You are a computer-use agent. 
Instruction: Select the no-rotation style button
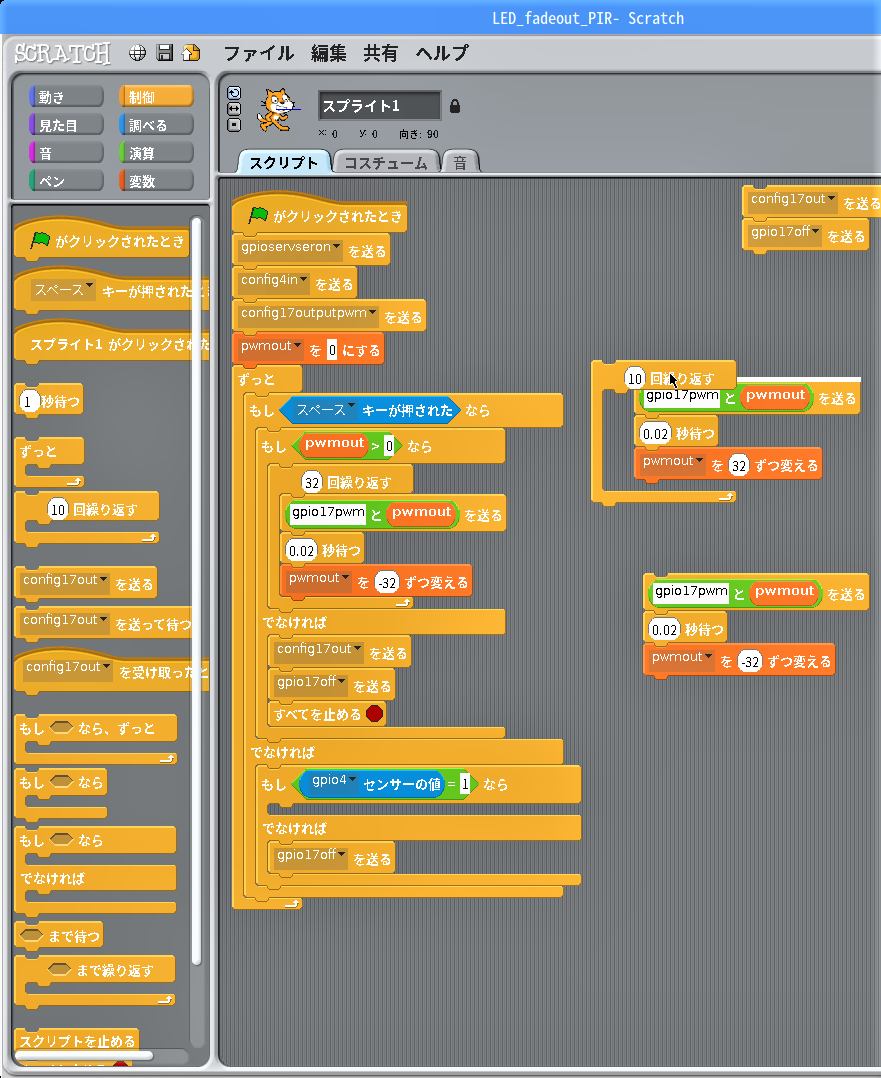click(234, 124)
